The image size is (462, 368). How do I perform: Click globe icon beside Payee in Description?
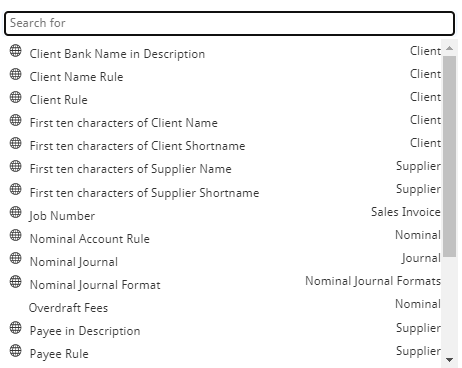(x=15, y=327)
